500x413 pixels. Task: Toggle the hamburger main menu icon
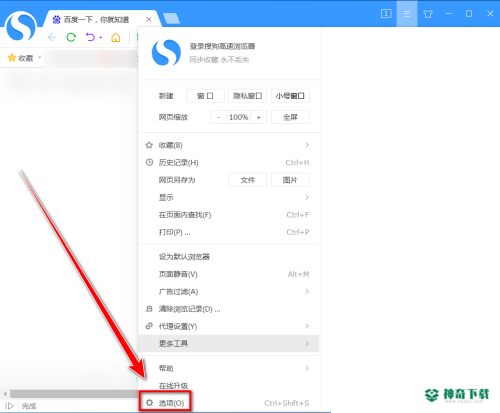click(407, 14)
